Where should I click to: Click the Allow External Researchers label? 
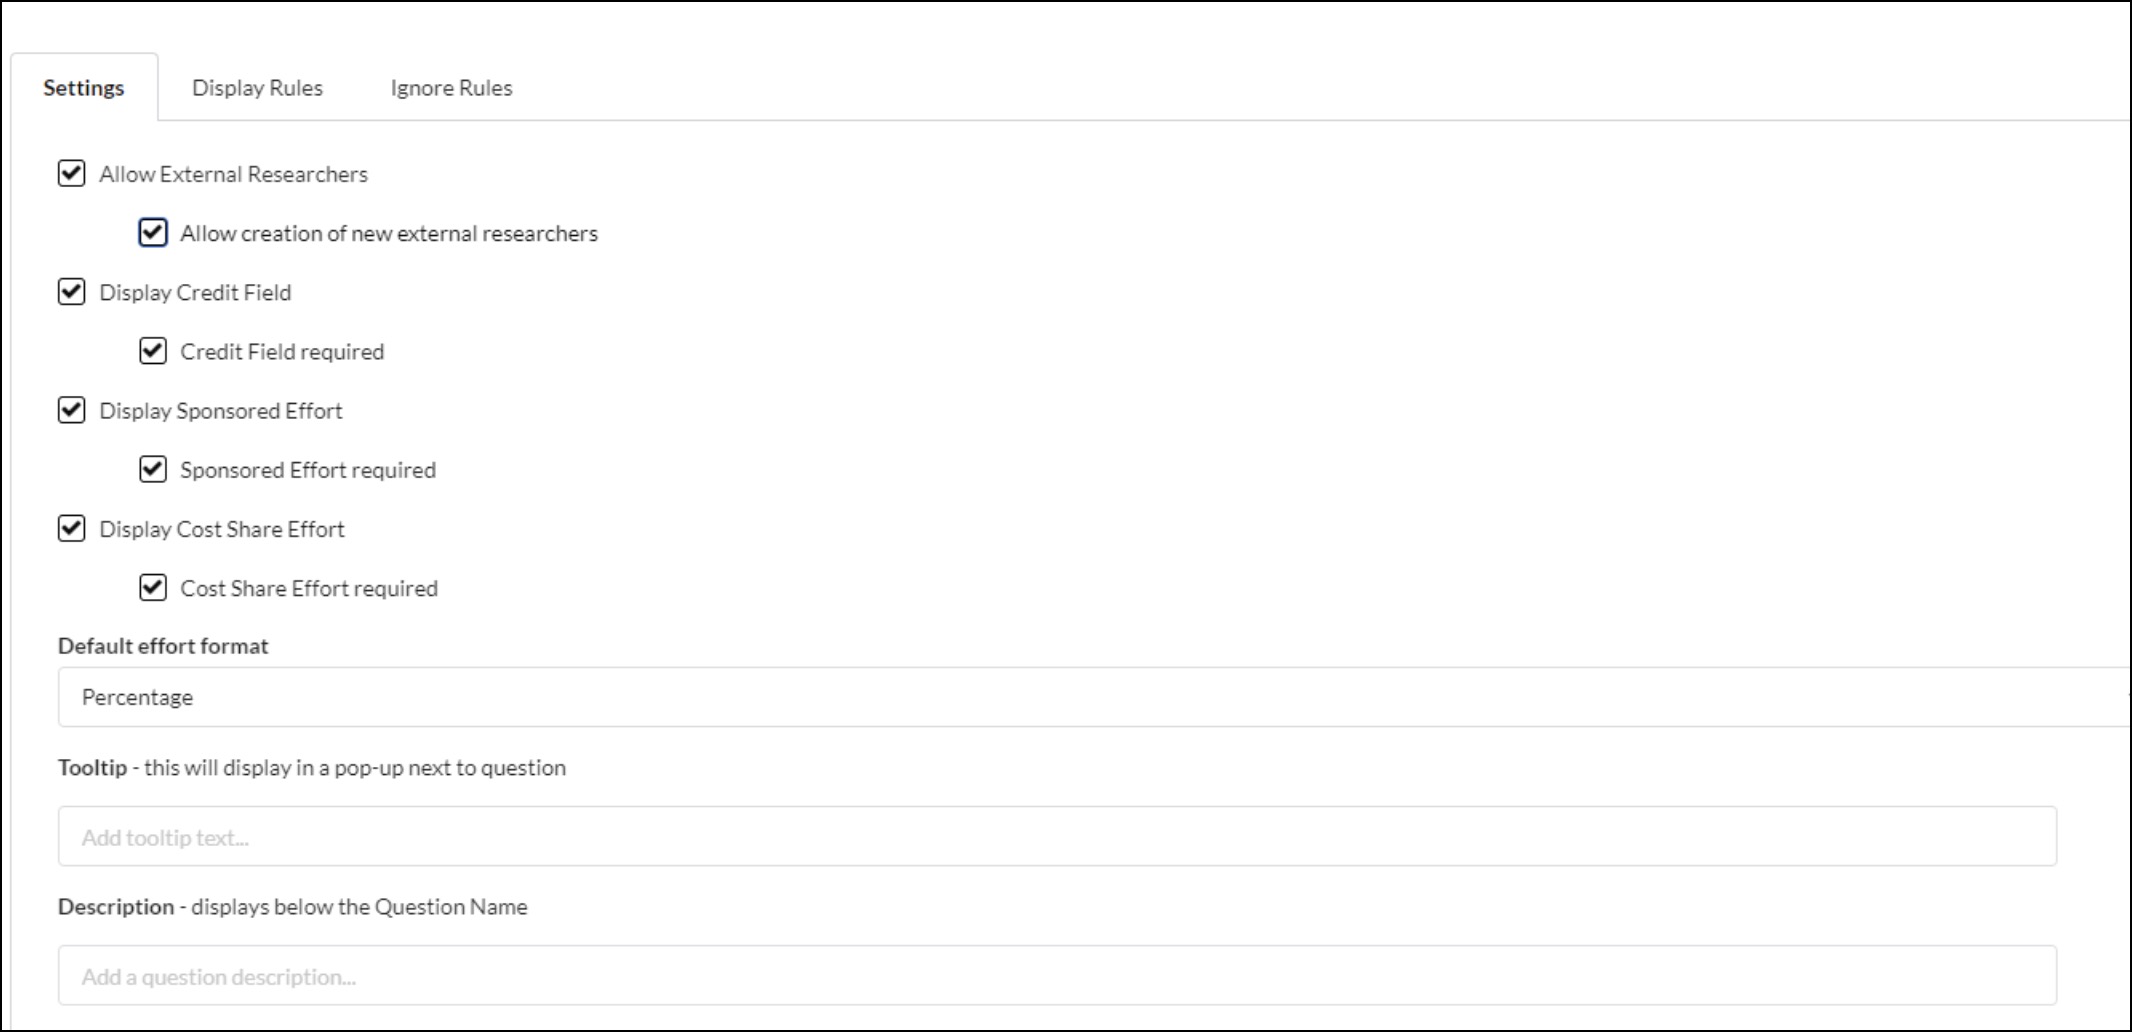tap(233, 174)
